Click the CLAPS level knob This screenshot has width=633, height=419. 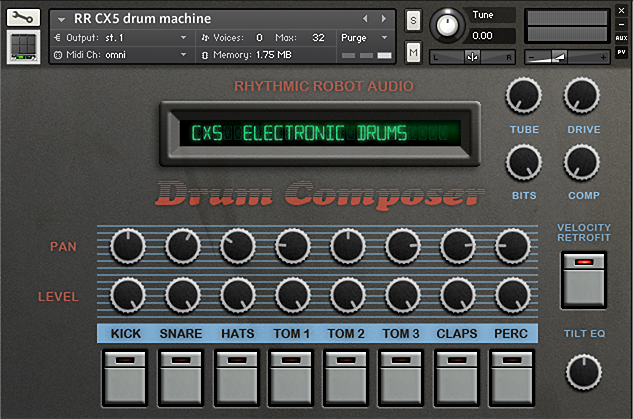(458, 295)
